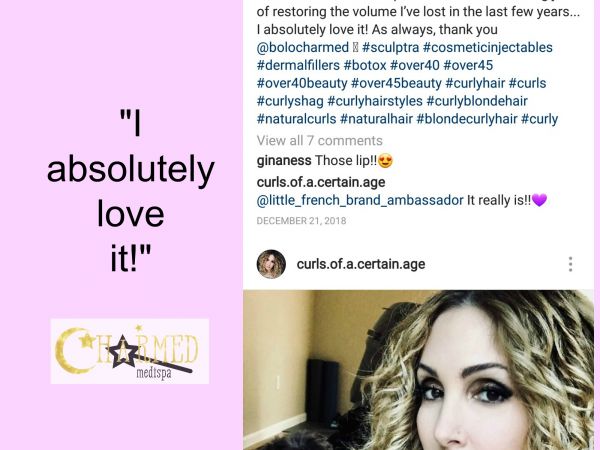The image size is (600, 450).
Task: Open the December 21, 2018 timestamp
Action: (301, 221)
